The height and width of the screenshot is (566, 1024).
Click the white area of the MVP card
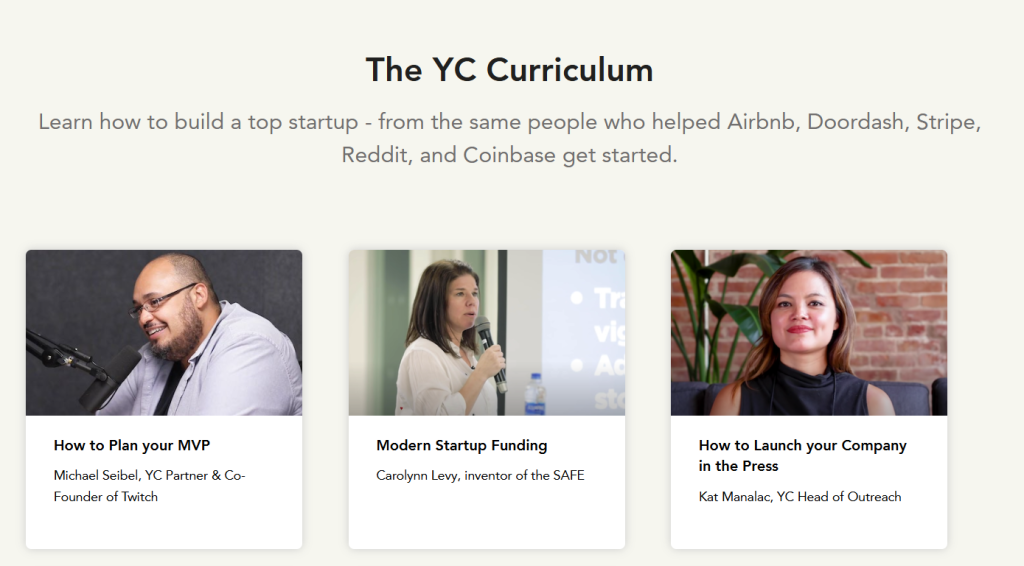point(164,527)
